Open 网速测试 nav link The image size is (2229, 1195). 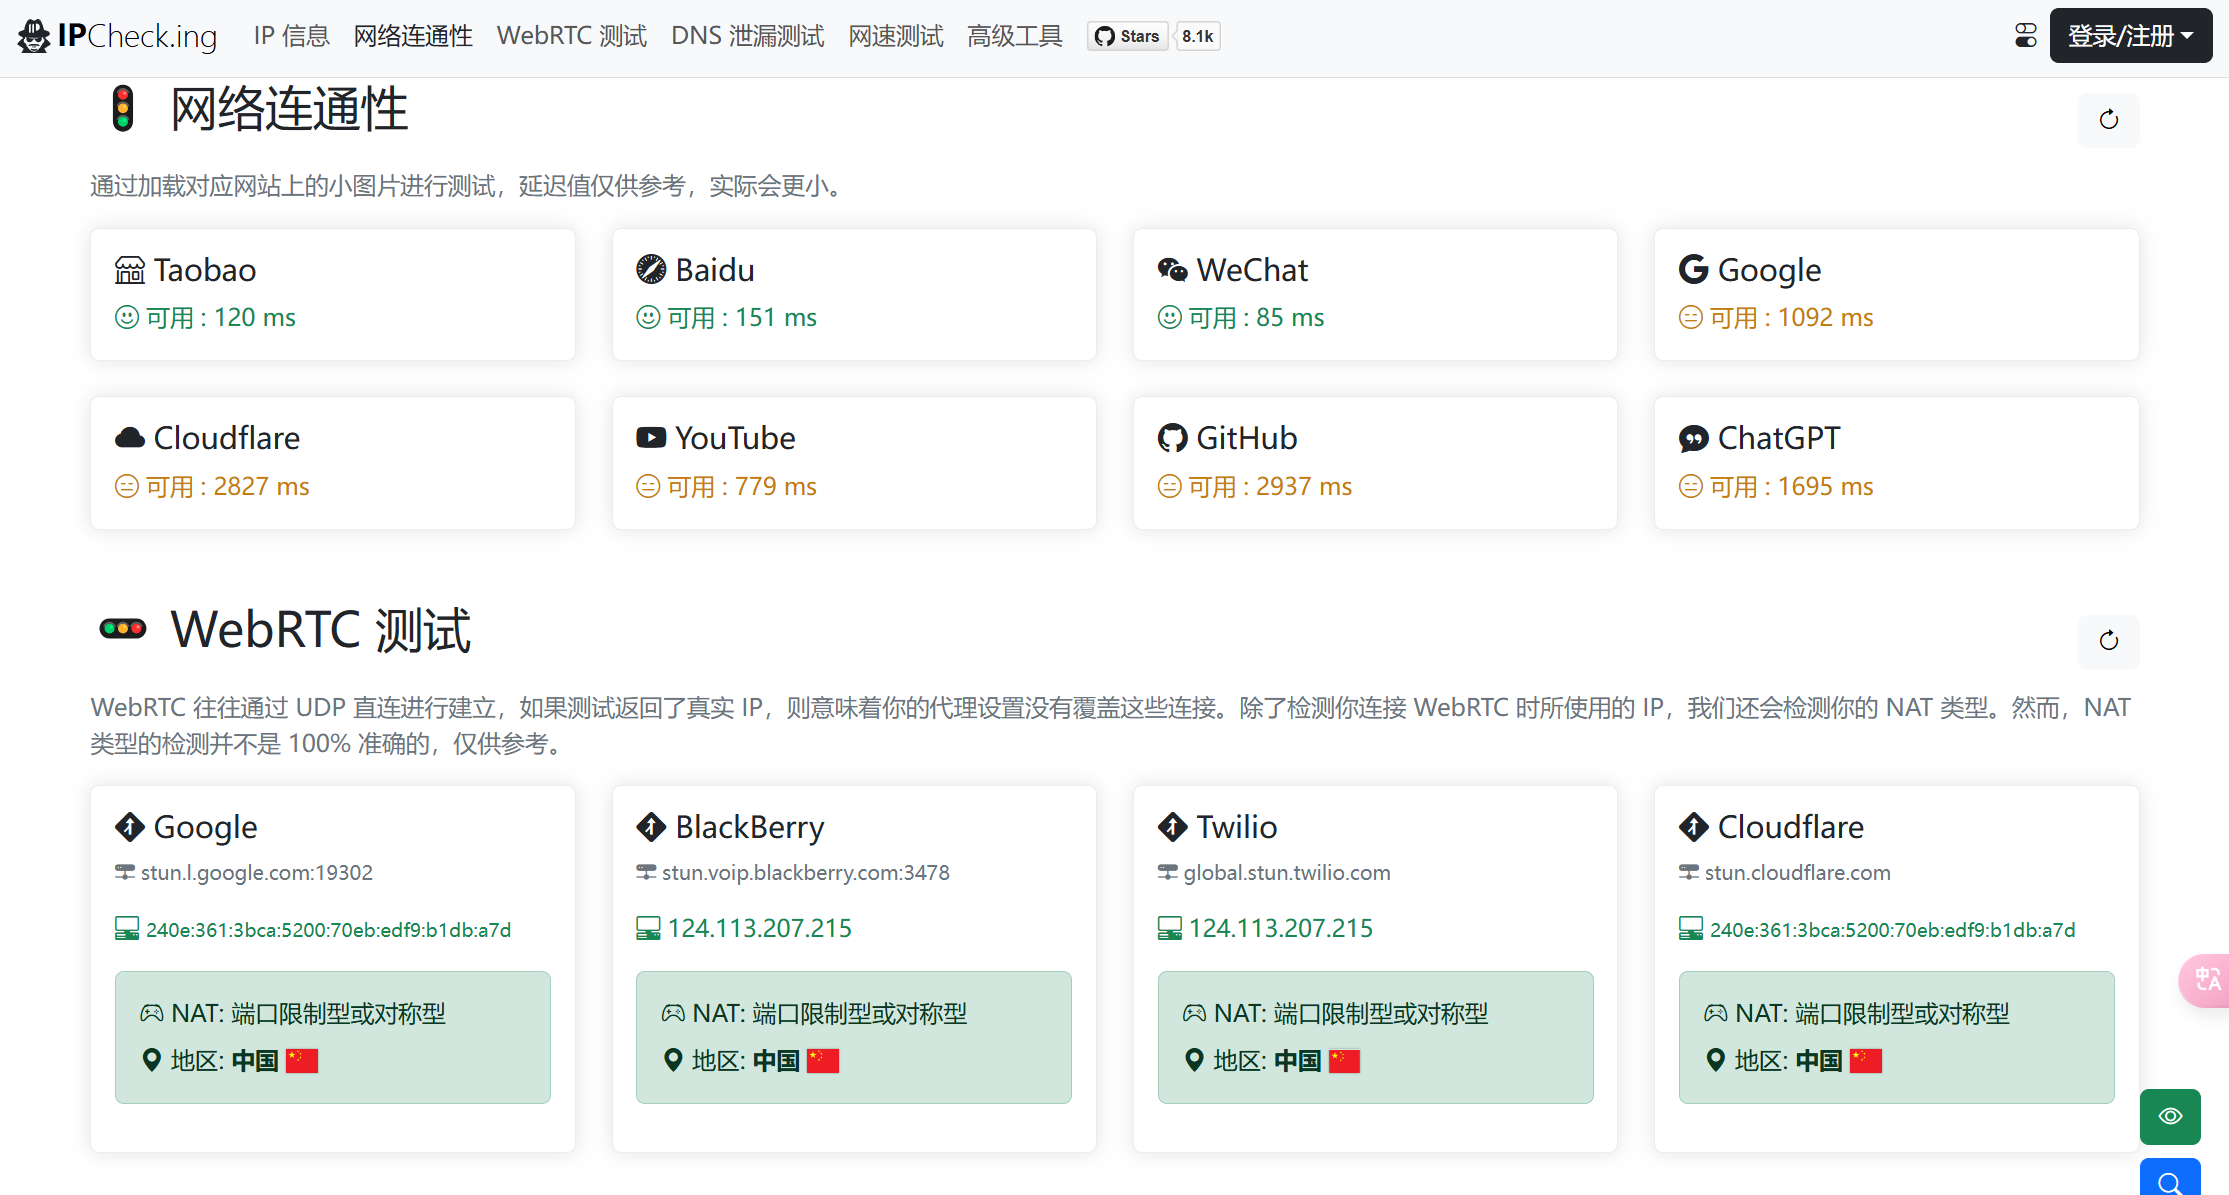(895, 37)
